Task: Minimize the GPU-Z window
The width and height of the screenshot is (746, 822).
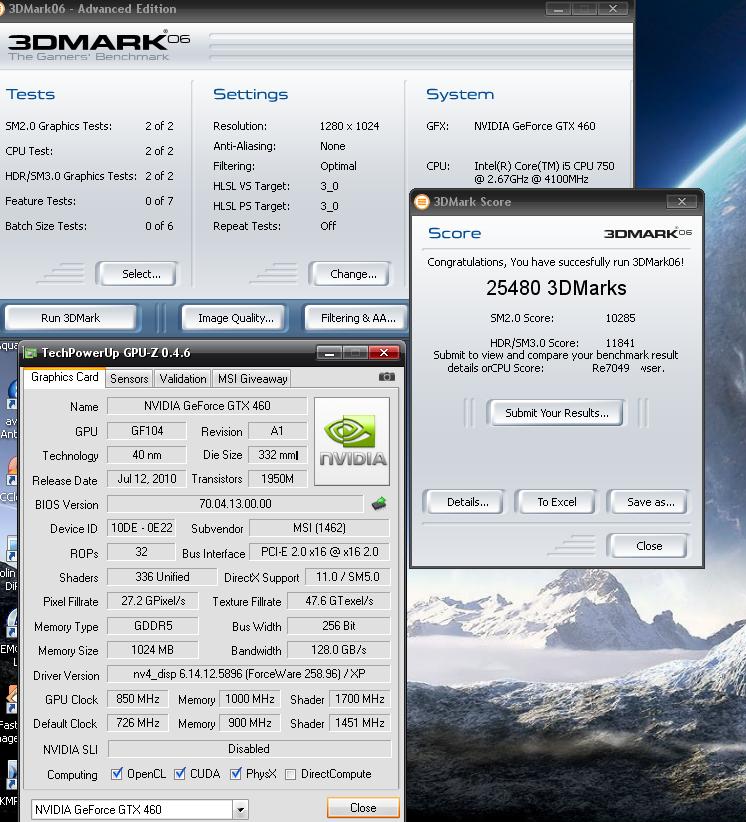Action: pyautogui.click(x=329, y=353)
